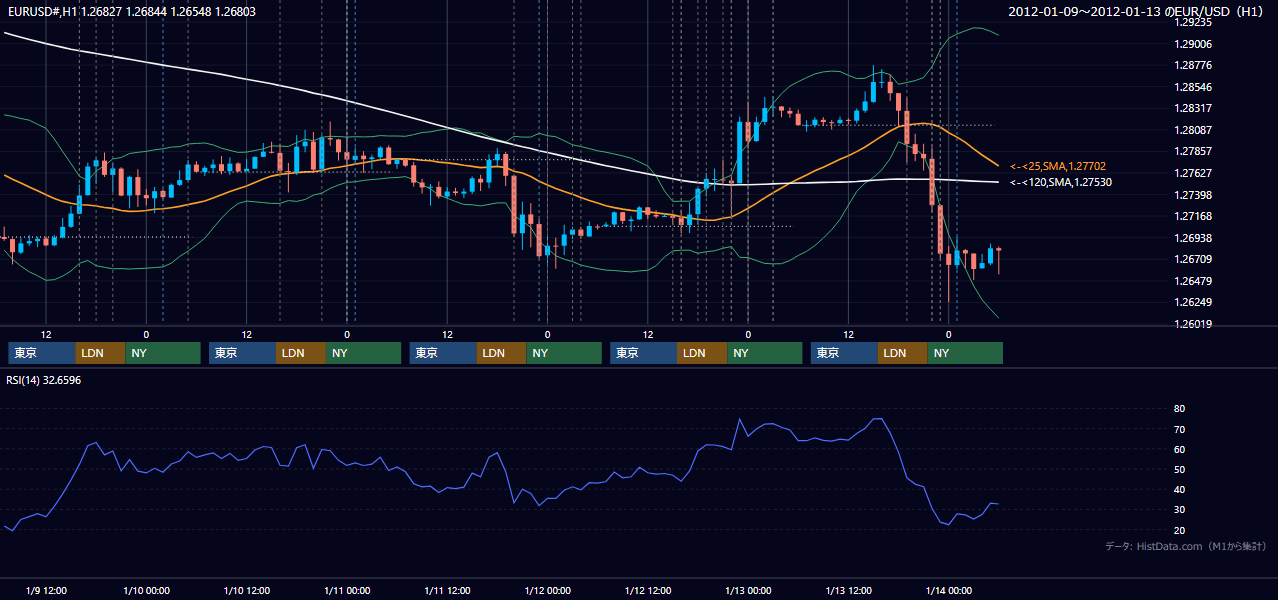The width and height of the screenshot is (1278, 600).
Task: Click the leftmost 東京 session bar
Action: (42, 353)
